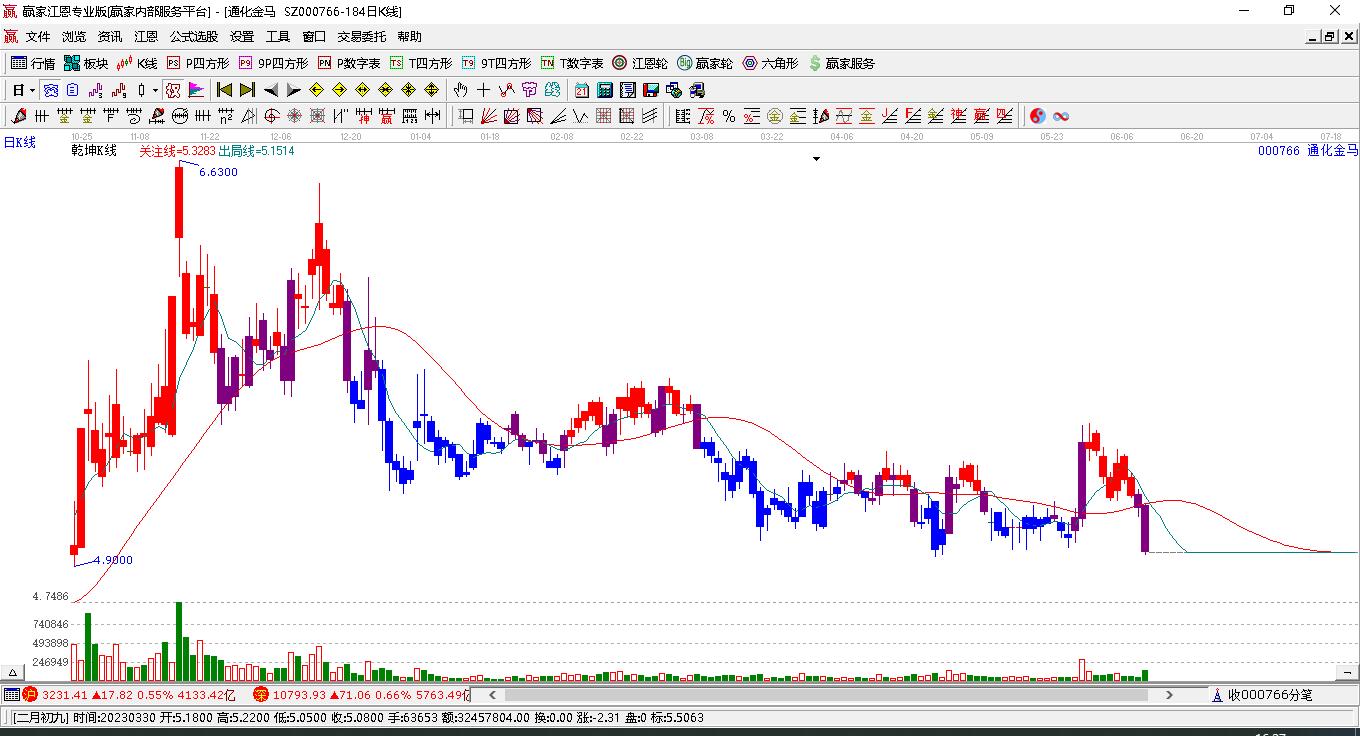This screenshot has width=1360, height=736.
Task: Open 赢家服务 service page
Action: click(x=841, y=63)
